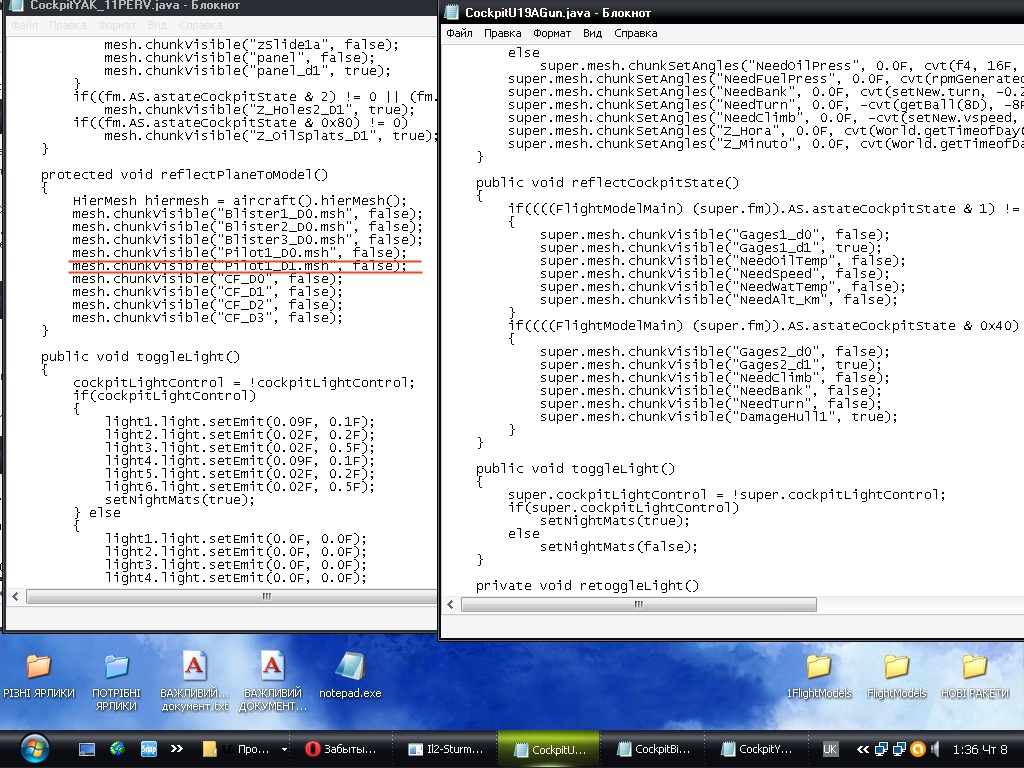The height and width of the screenshot is (768, 1024).
Task: Open the 1FlightModels desktop folder
Action: pos(819,675)
